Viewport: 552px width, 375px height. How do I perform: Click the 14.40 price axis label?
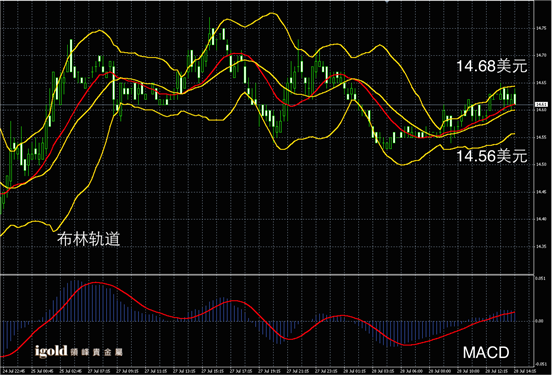click(x=541, y=219)
